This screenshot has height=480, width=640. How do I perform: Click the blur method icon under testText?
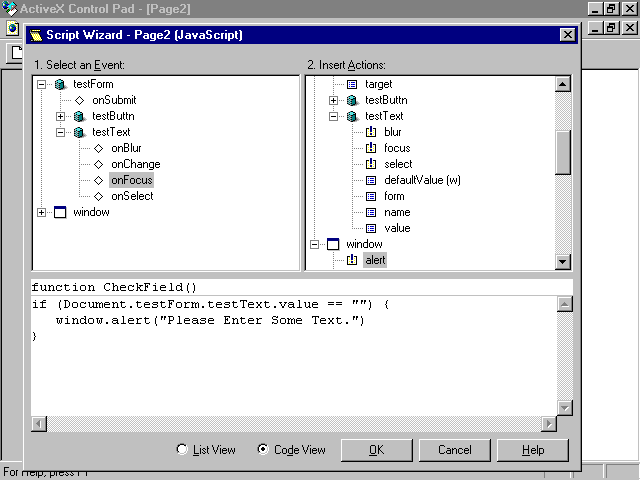coord(371,132)
